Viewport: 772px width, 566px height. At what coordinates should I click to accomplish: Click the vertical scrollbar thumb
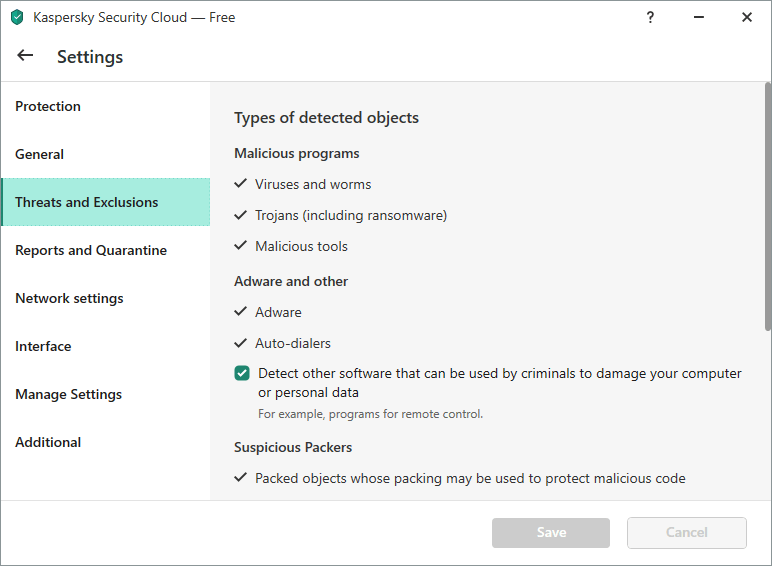pos(768,207)
